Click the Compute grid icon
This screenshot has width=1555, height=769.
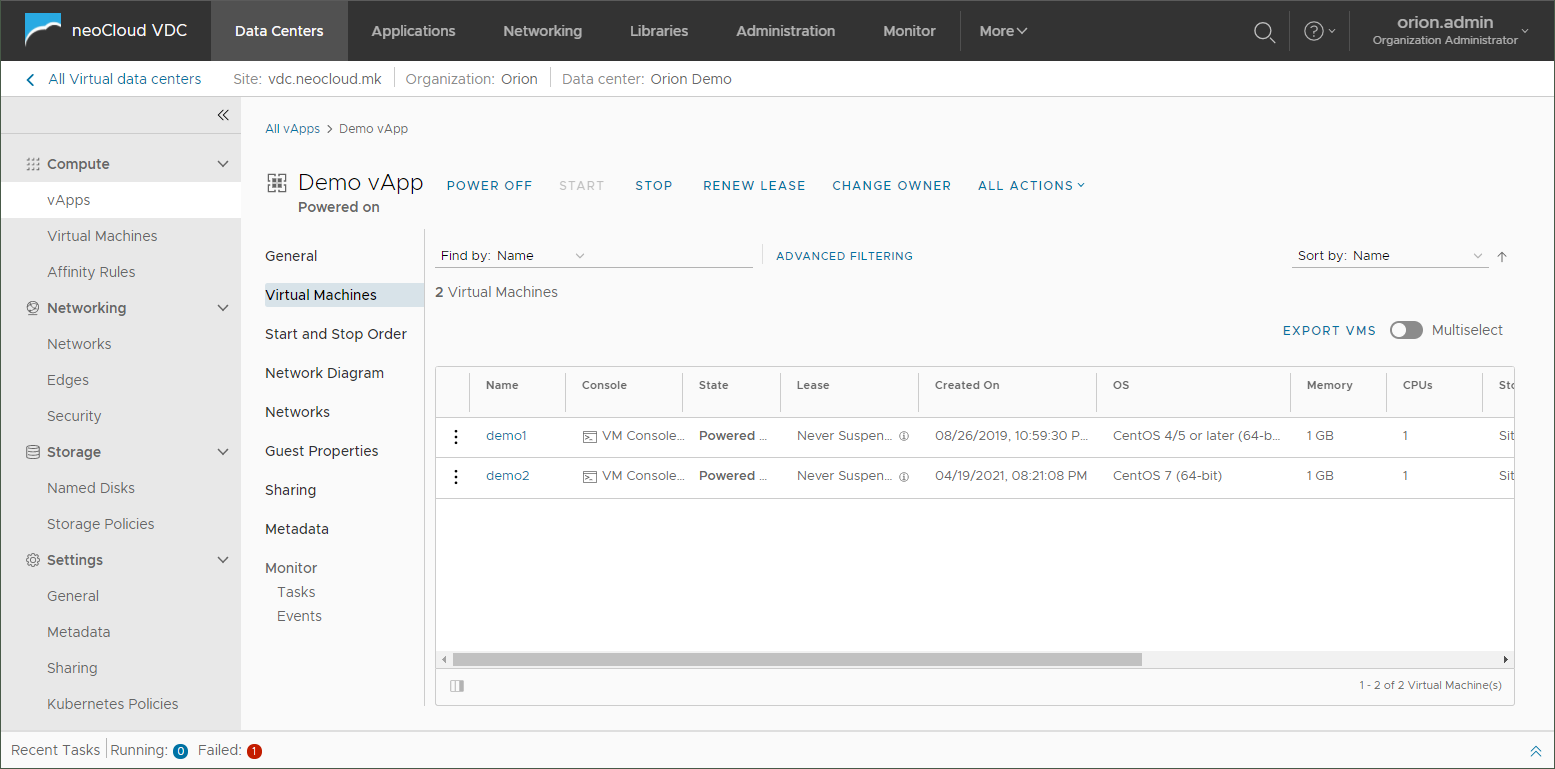click(x=33, y=164)
